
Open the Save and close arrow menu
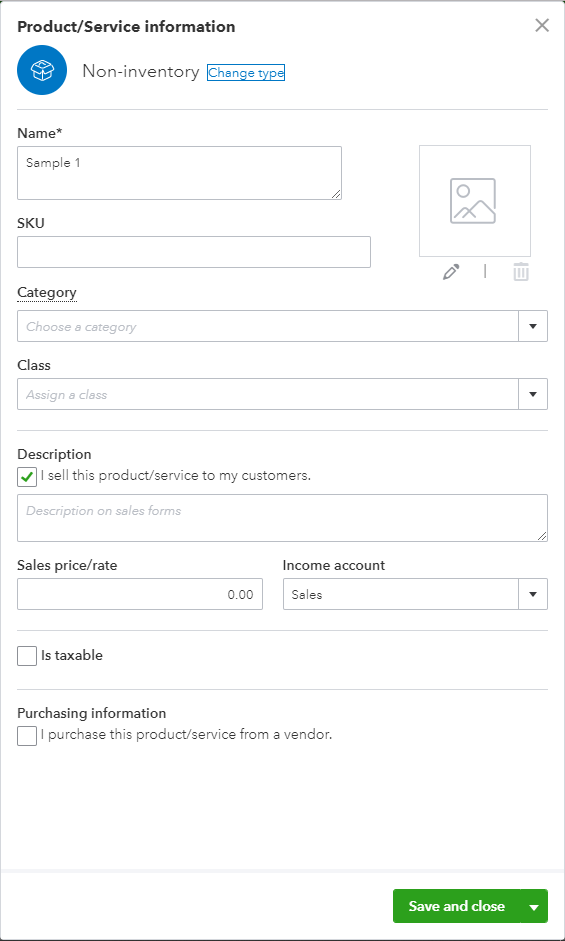point(534,906)
